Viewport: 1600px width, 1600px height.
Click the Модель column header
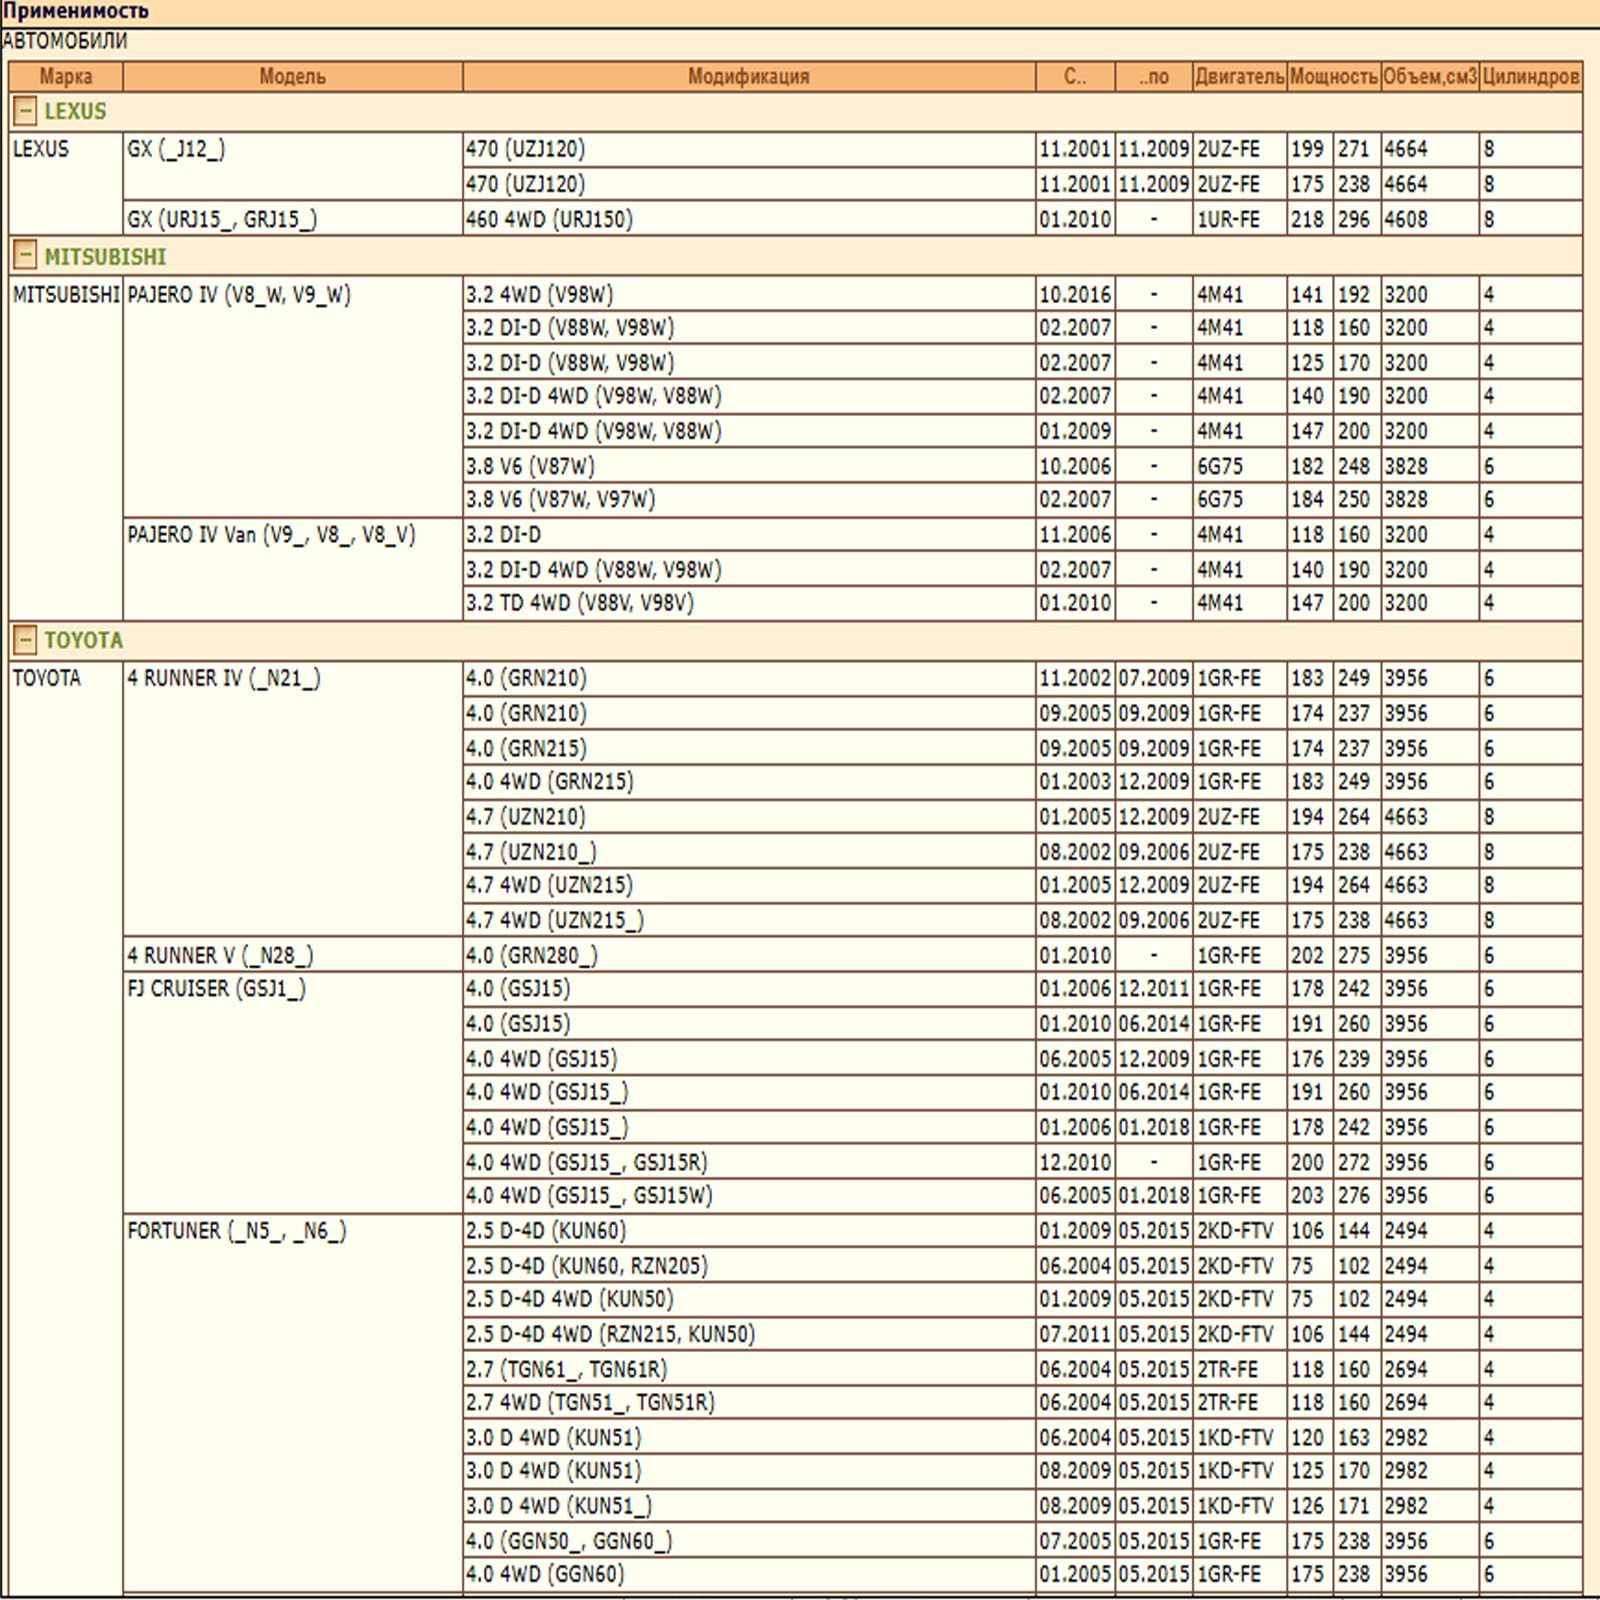click(x=292, y=76)
